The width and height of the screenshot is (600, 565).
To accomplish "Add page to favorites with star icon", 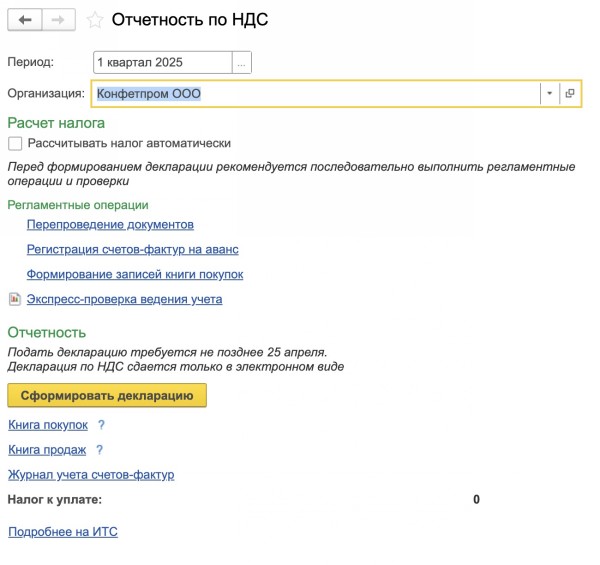I will [x=94, y=20].
